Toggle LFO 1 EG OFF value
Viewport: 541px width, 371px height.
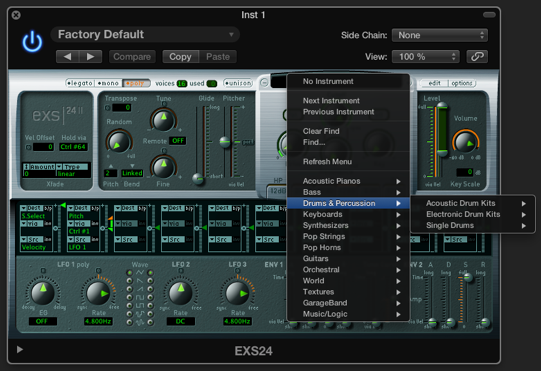point(42,321)
